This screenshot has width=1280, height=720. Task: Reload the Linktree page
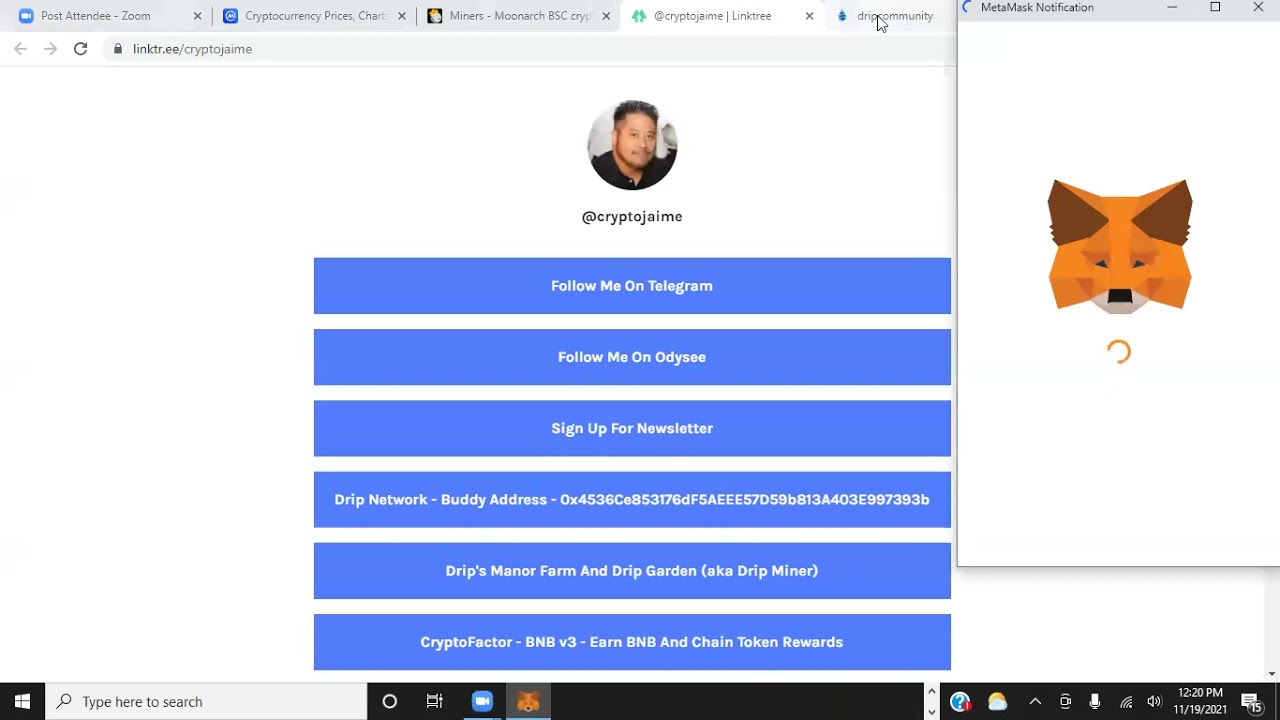coord(80,49)
